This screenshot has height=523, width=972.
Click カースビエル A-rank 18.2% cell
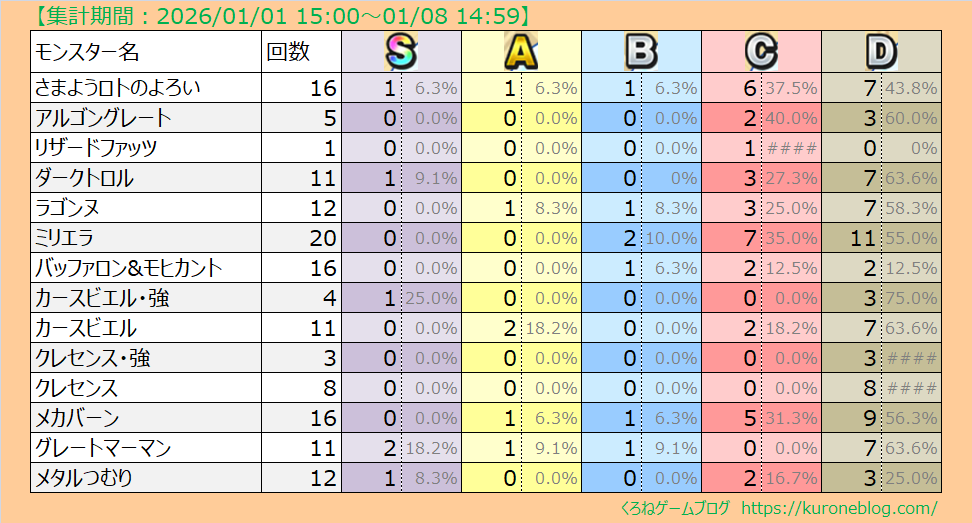(551, 328)
